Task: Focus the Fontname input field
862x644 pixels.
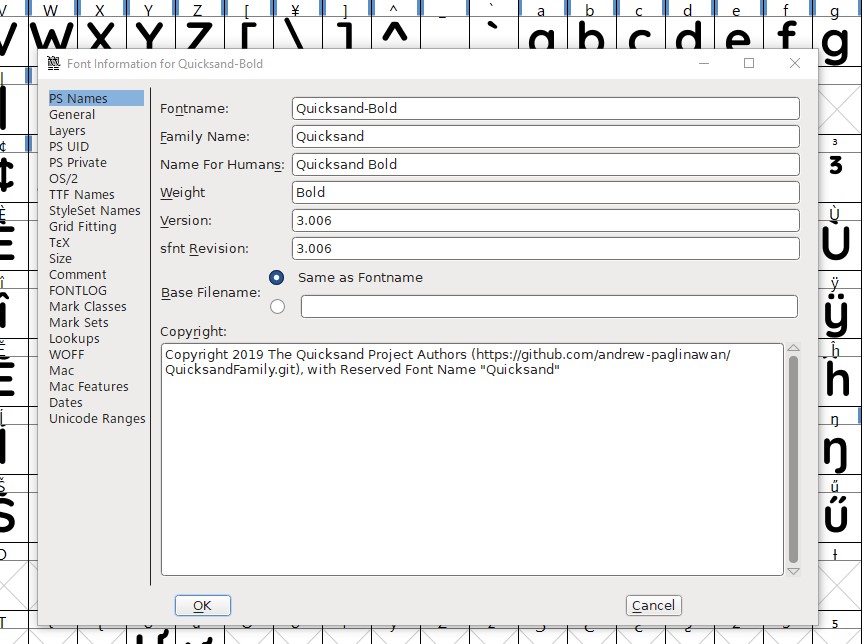Action: [545, 108]
